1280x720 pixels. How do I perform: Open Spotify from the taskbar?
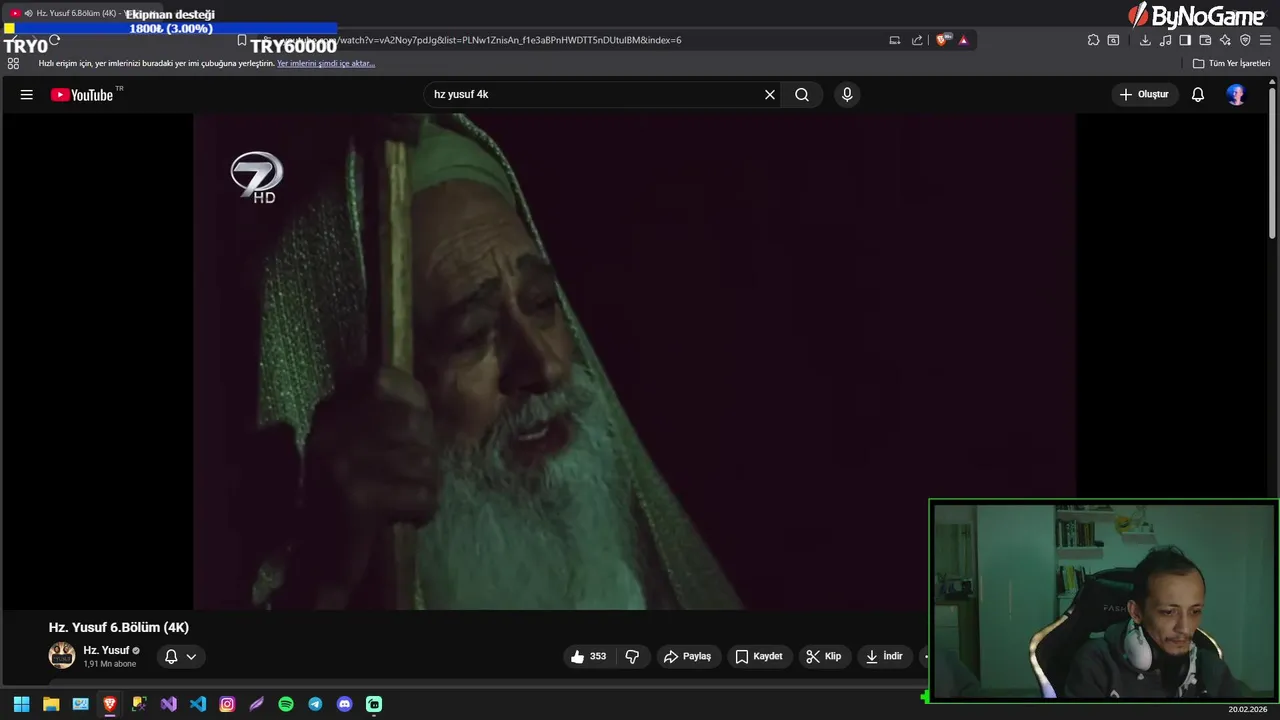(x=286, y=704)
